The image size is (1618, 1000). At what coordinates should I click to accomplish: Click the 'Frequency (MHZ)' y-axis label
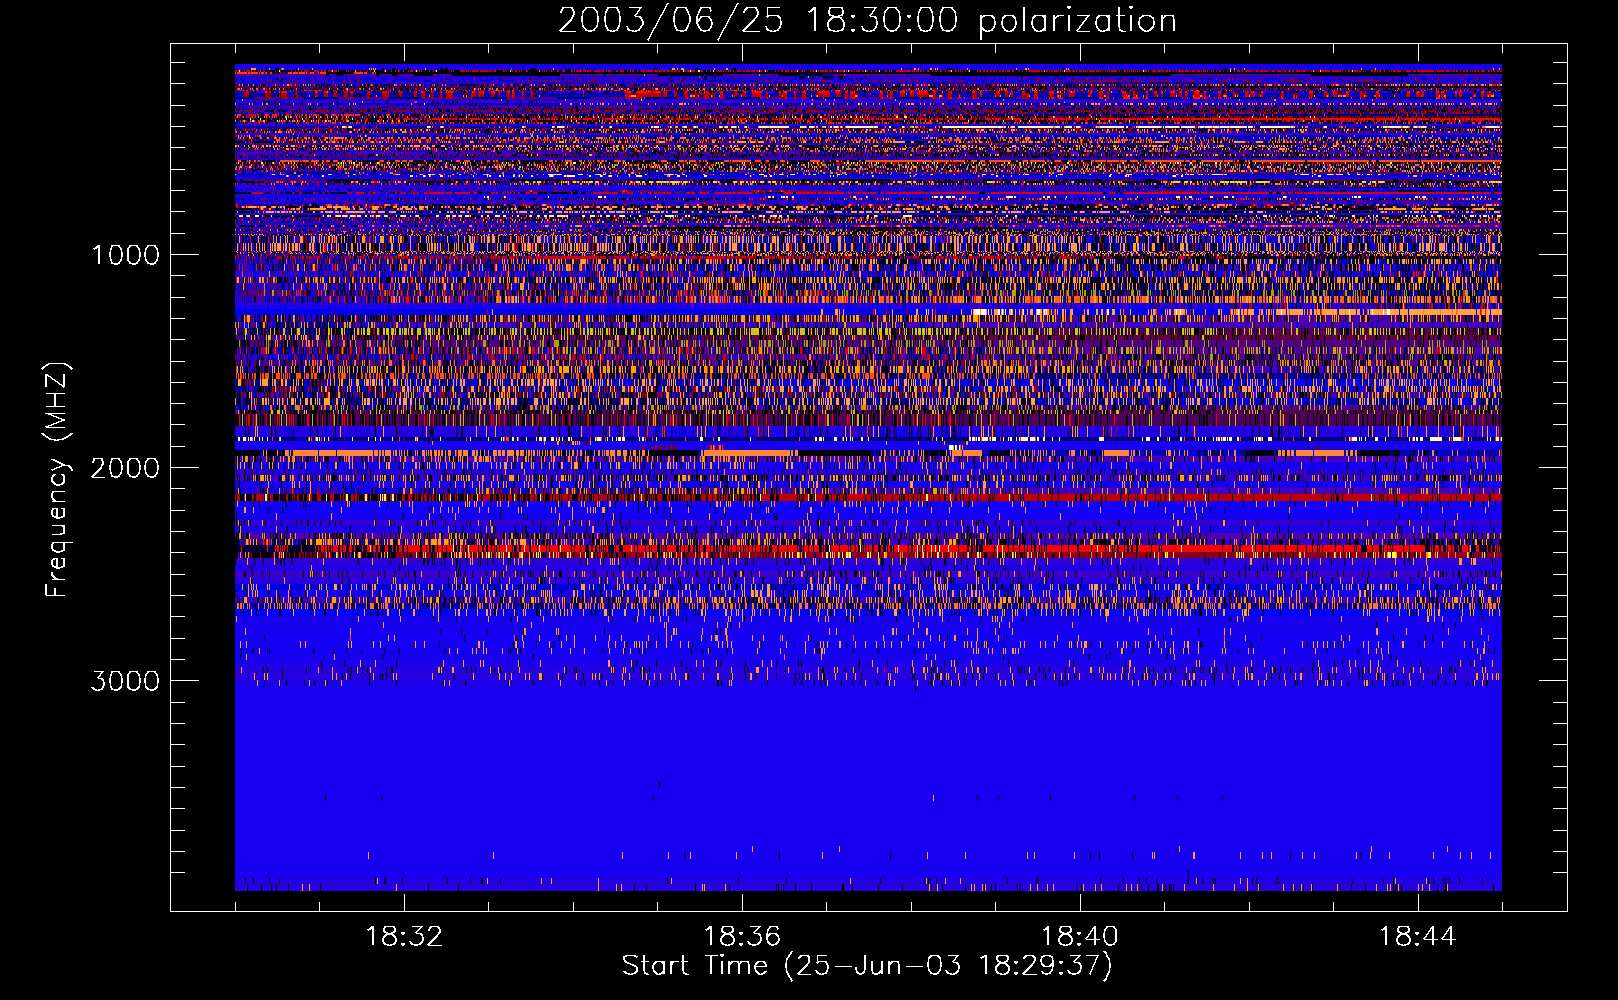[x=57, y=480]
